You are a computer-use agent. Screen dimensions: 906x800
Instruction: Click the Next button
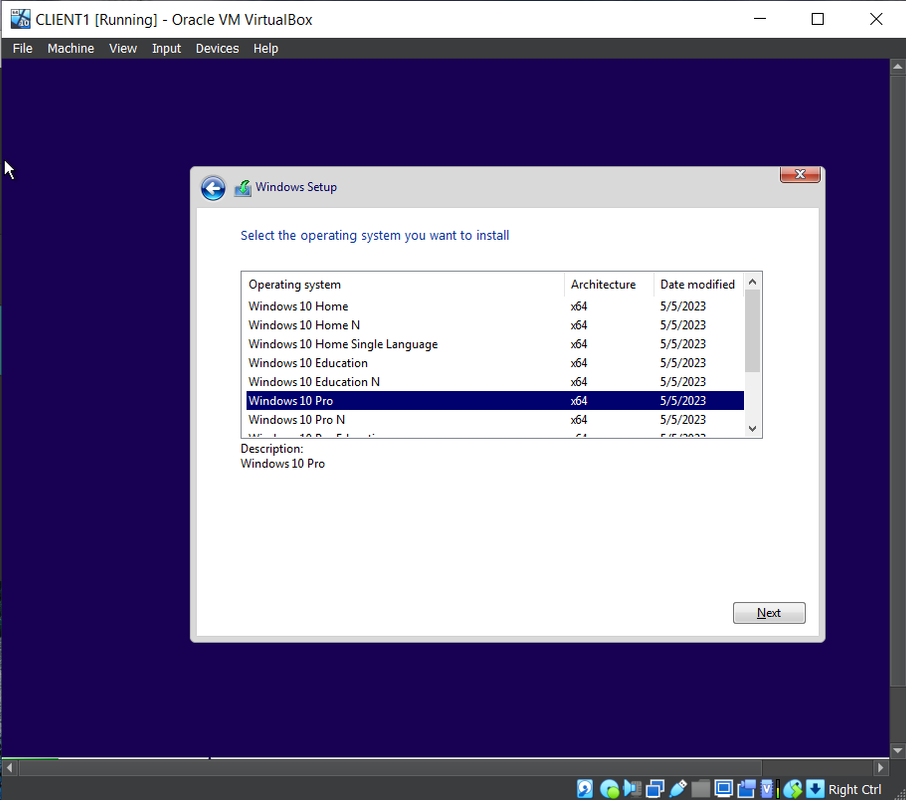tap(769, 613)
